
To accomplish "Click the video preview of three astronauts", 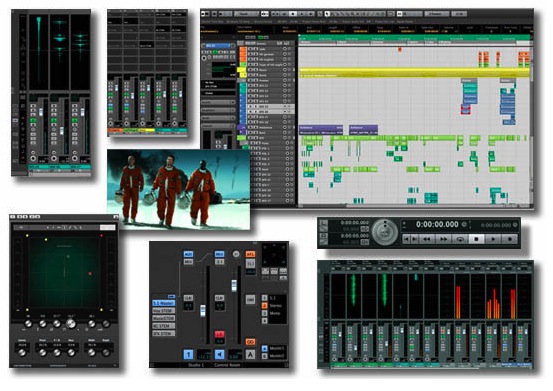I will pyautogui.click(x=178, y=189).
